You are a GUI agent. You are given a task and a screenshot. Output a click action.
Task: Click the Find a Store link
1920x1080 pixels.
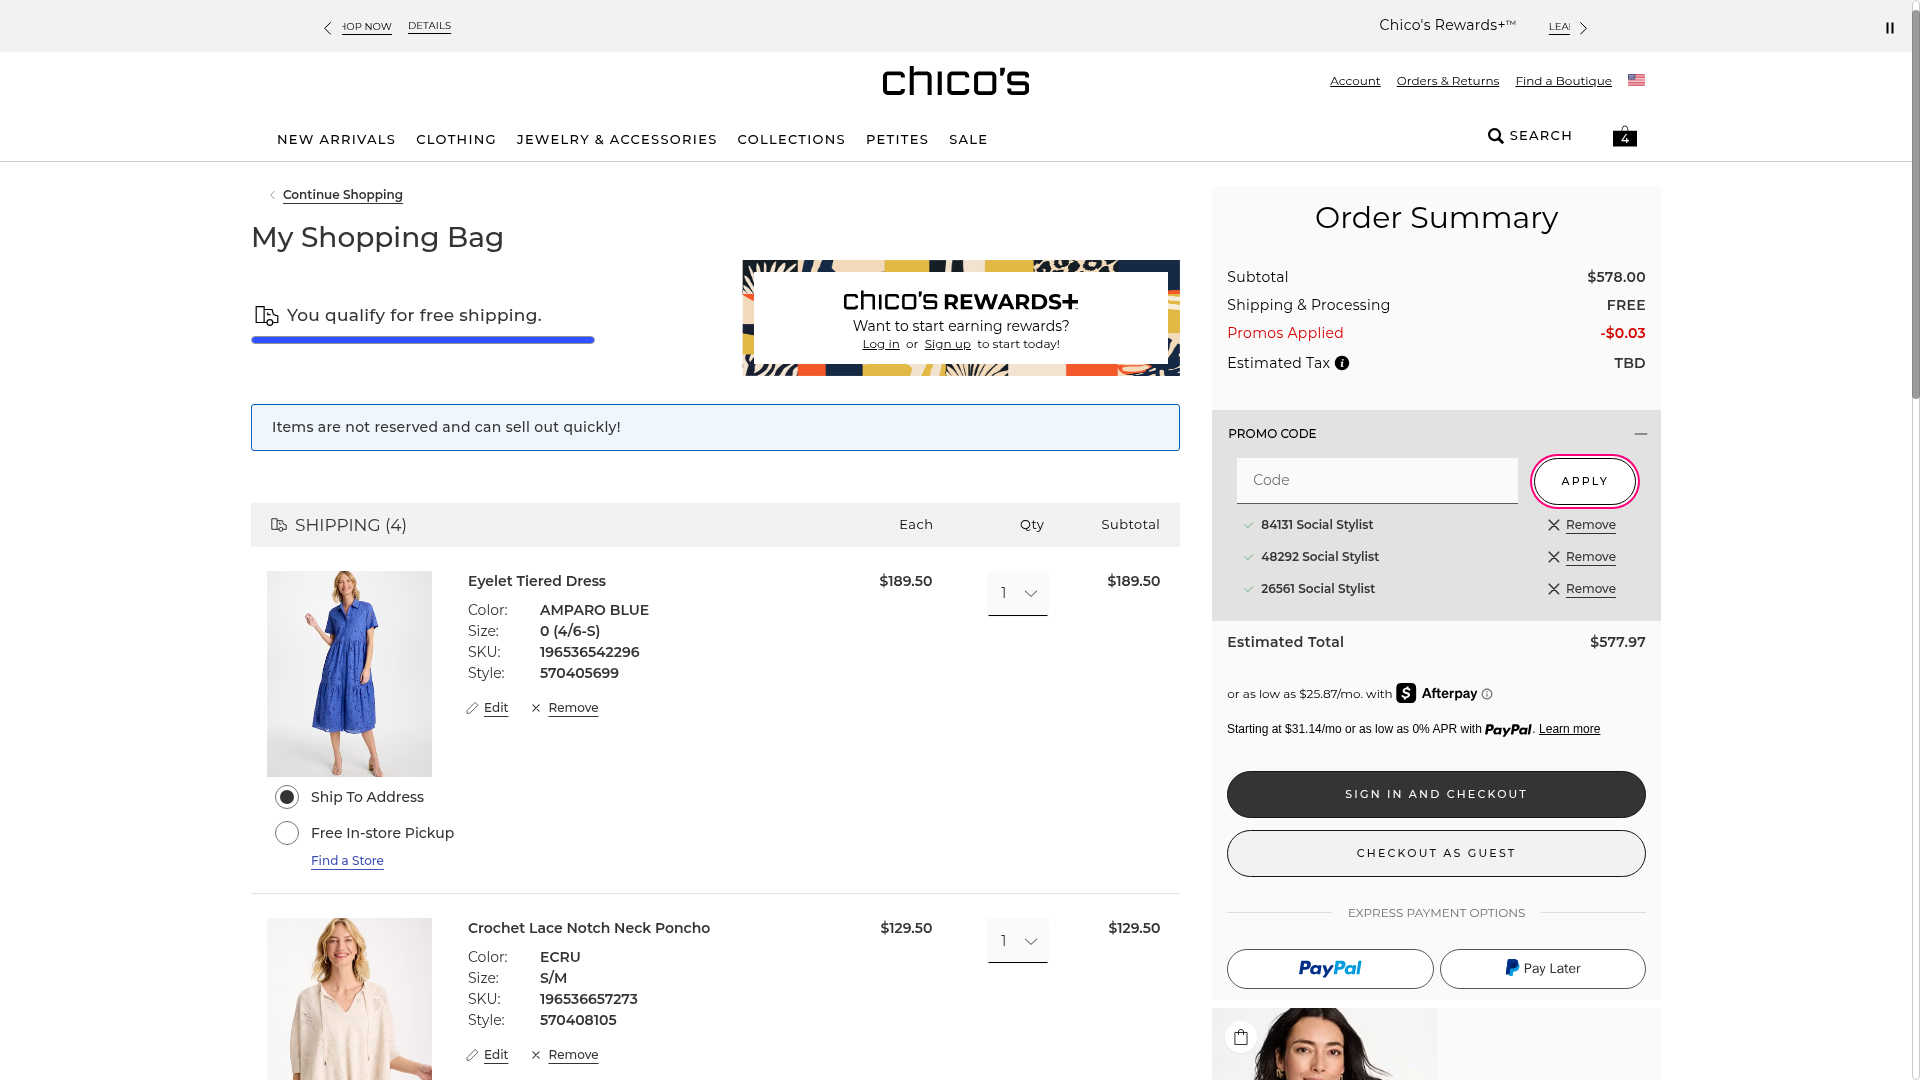[x=347, y=861]
